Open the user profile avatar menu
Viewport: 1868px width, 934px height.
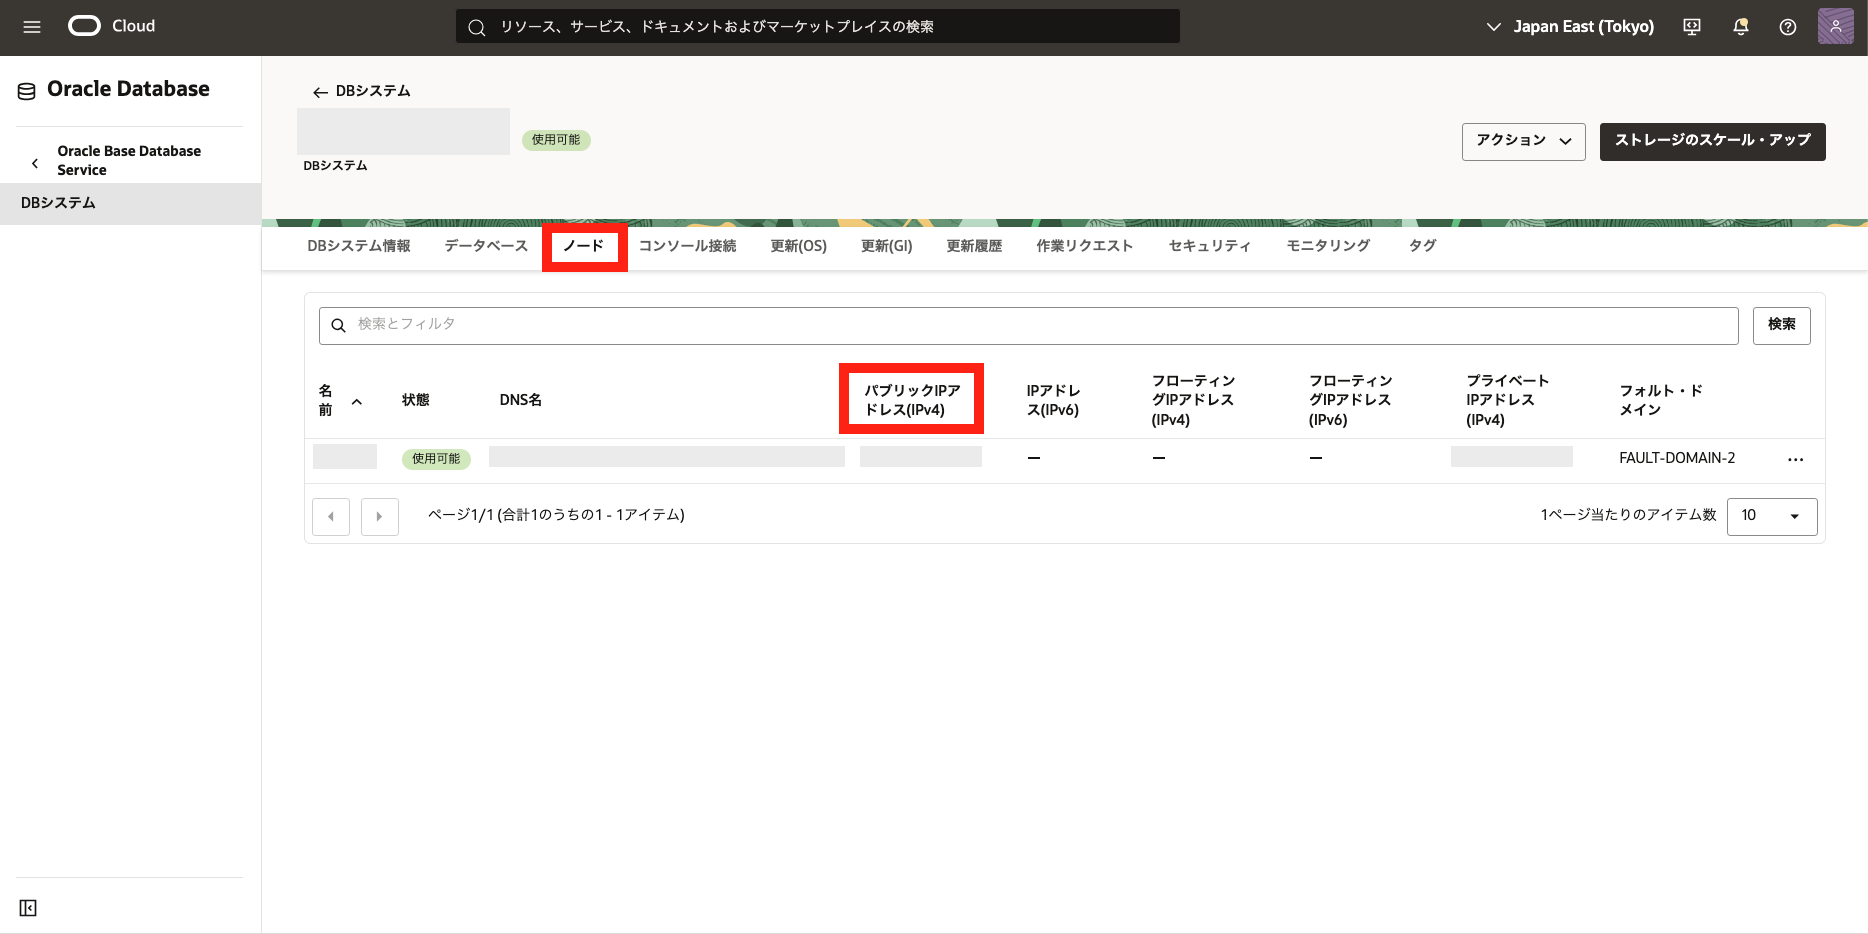point(1835,26)
